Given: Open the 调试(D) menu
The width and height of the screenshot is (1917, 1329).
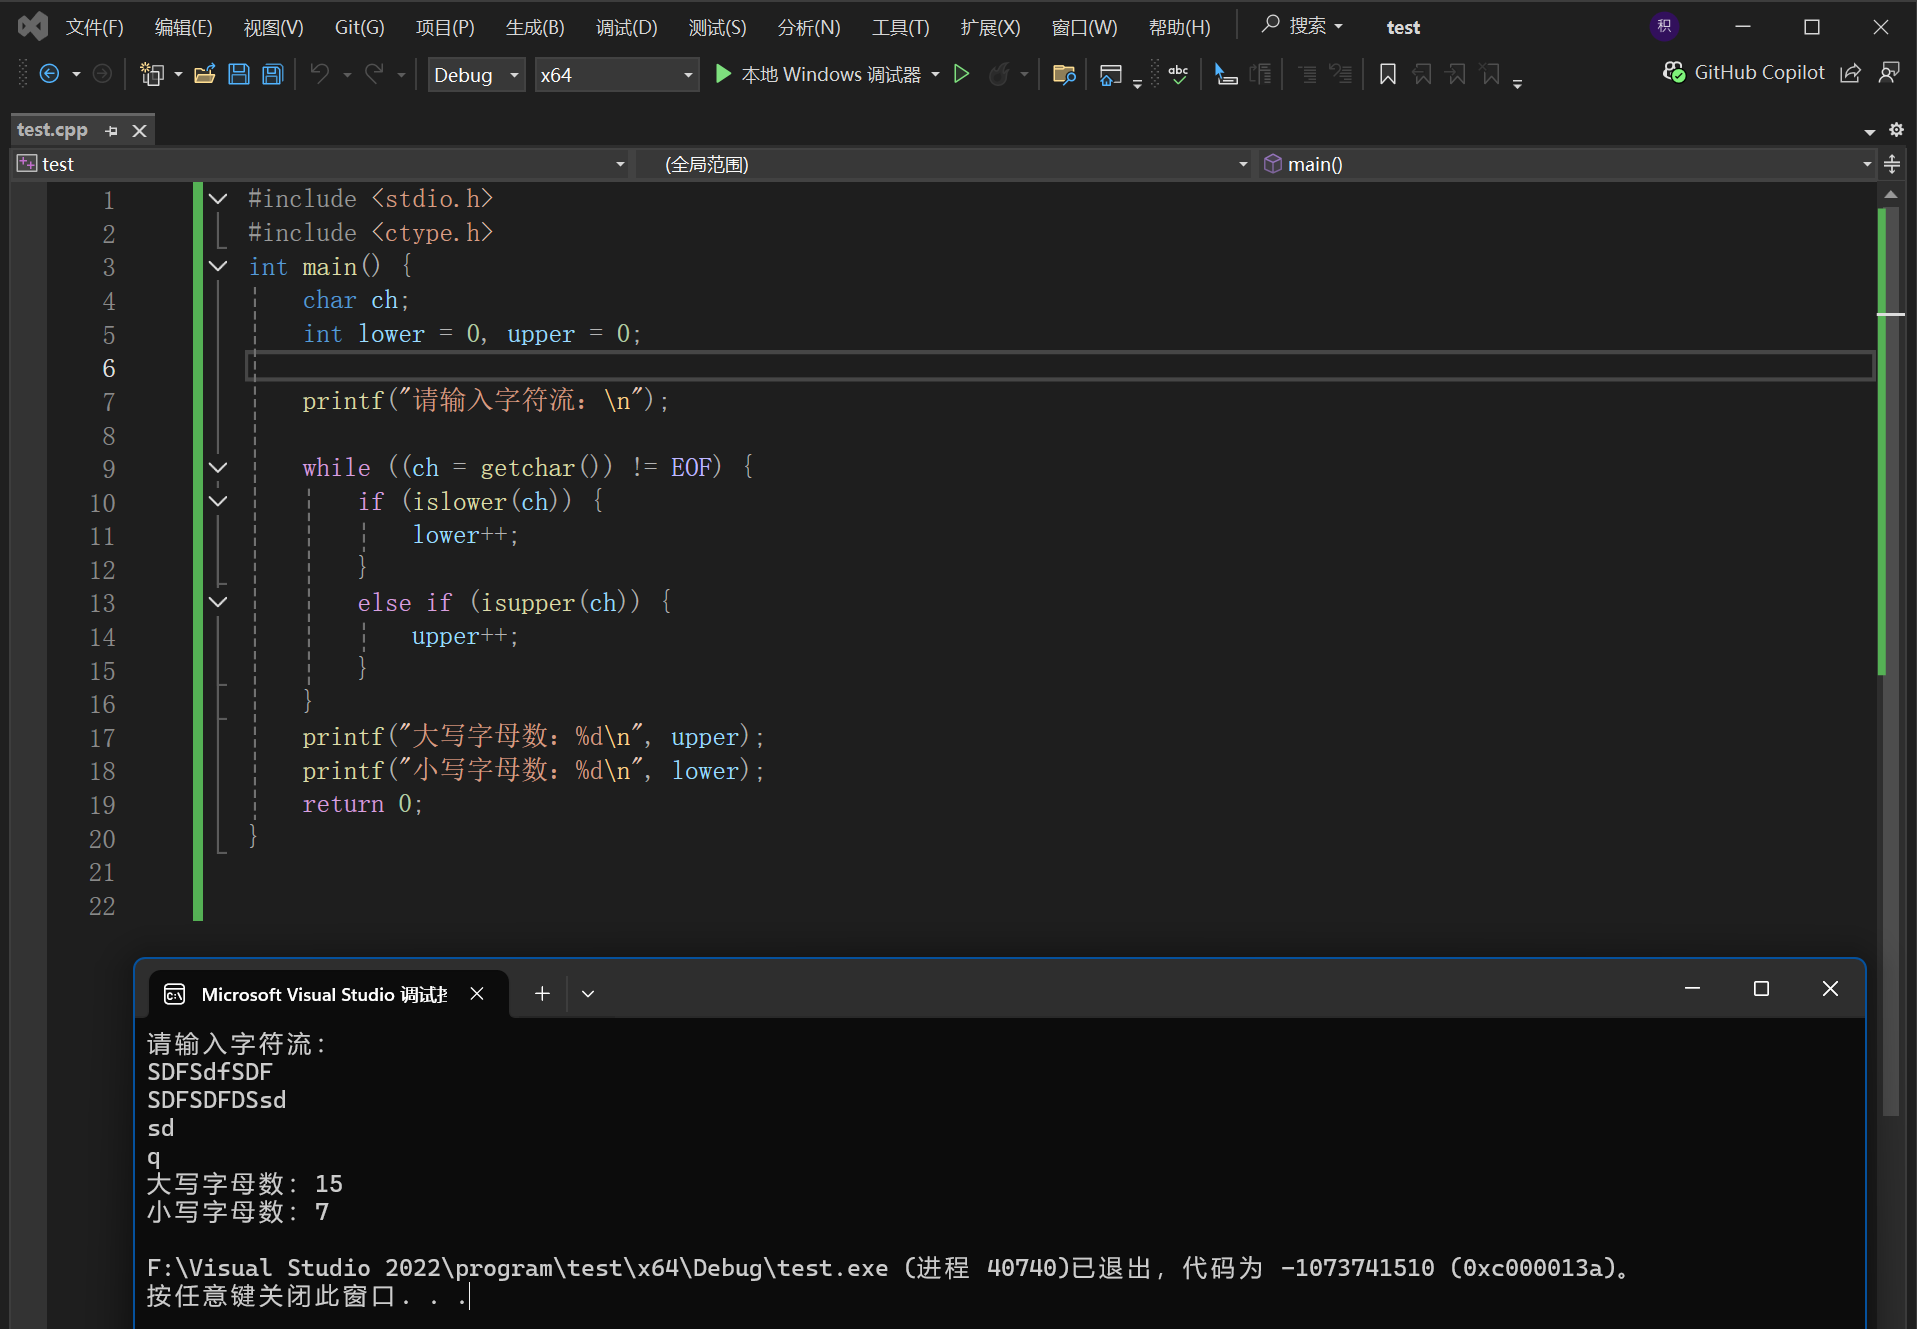Looking at the screenshot, I should click(627, 27).
